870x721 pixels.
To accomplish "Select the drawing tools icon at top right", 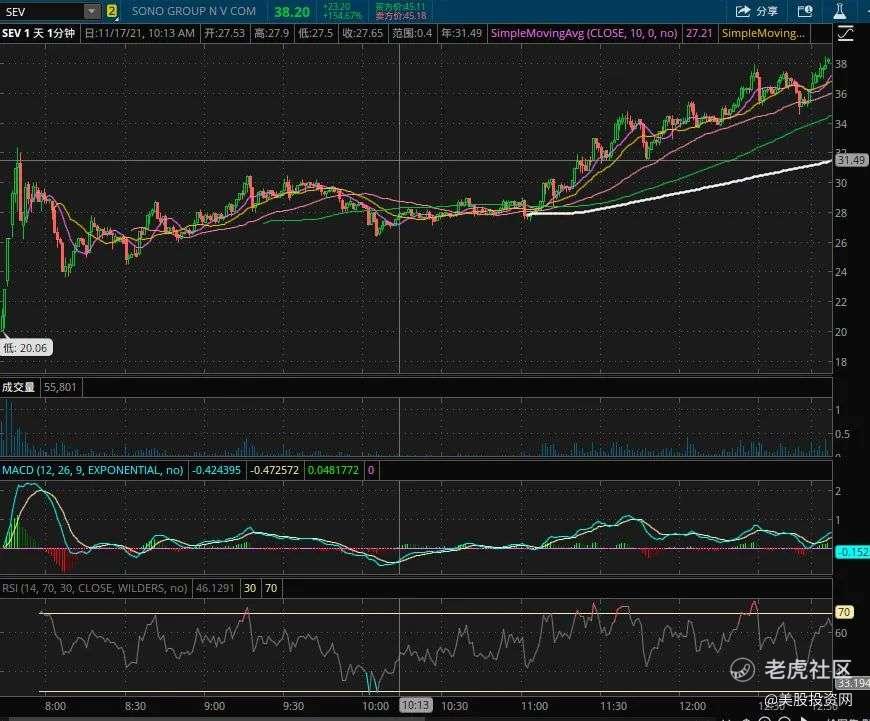I will click(x=846, y=33).
